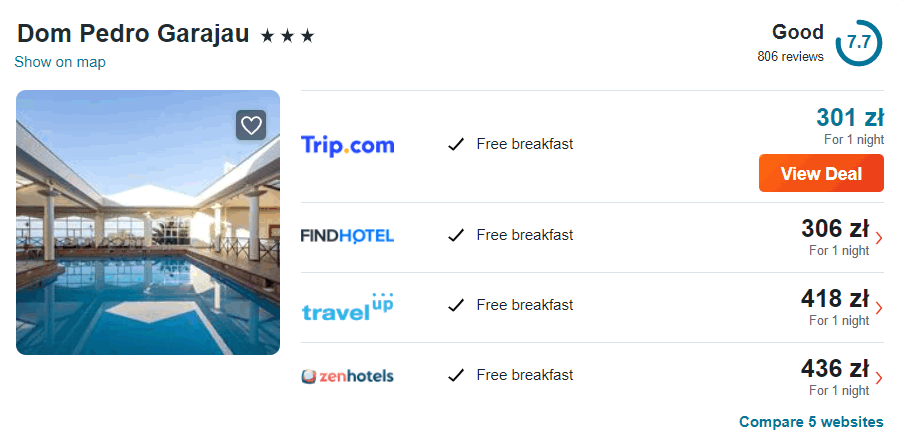Select the 306 zł FindHotel price

835,229
